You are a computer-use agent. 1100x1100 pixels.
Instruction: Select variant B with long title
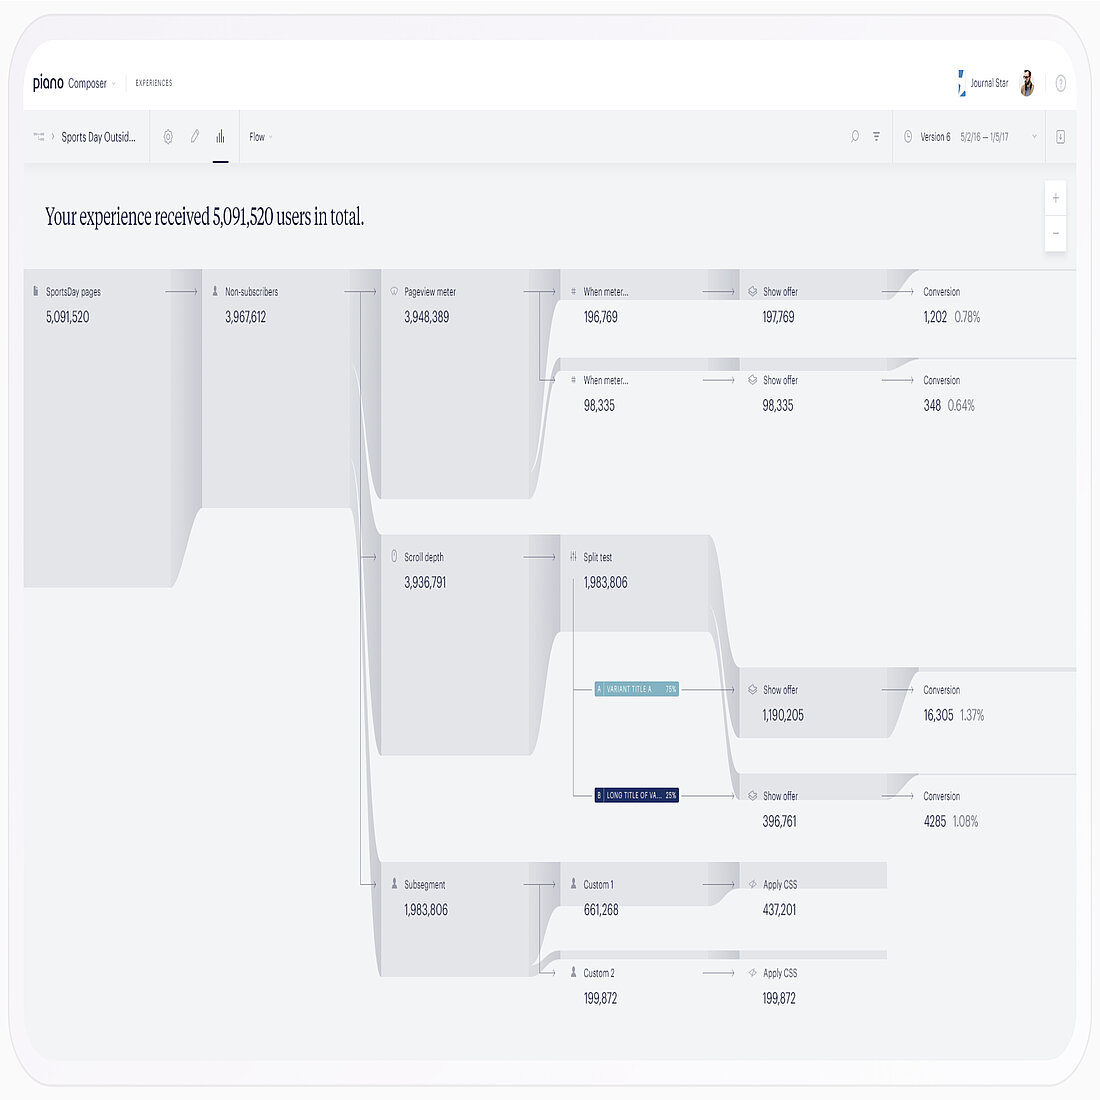pos(637,795)
